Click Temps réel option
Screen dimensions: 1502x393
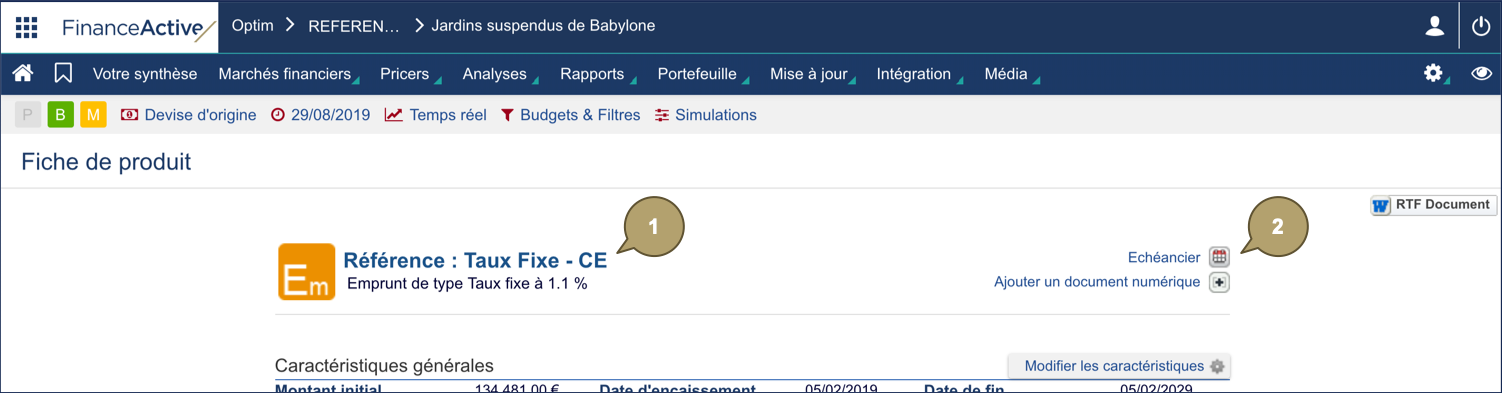(x=436, y=115)
